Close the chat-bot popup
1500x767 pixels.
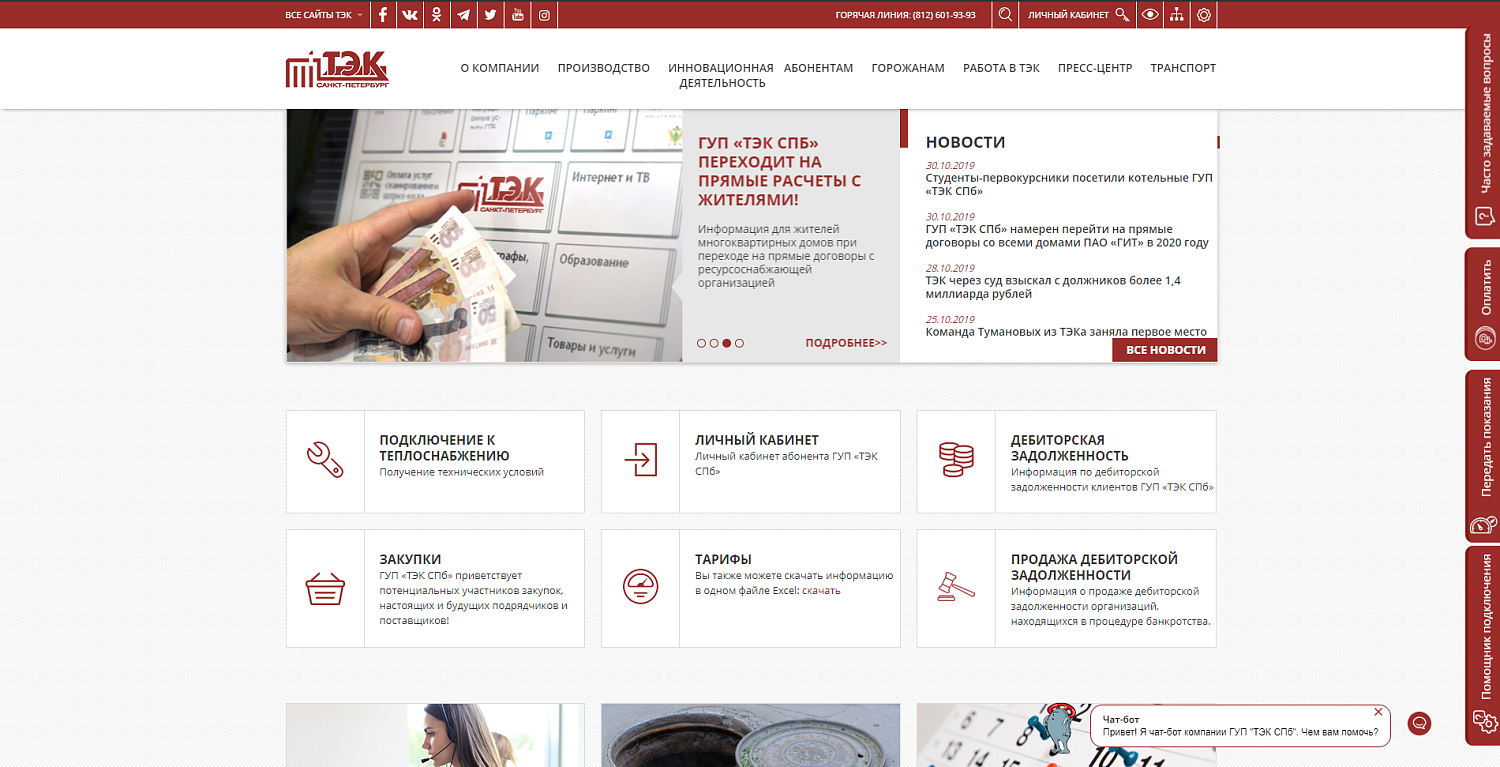pyautogui.click(x=1378, y=712)
